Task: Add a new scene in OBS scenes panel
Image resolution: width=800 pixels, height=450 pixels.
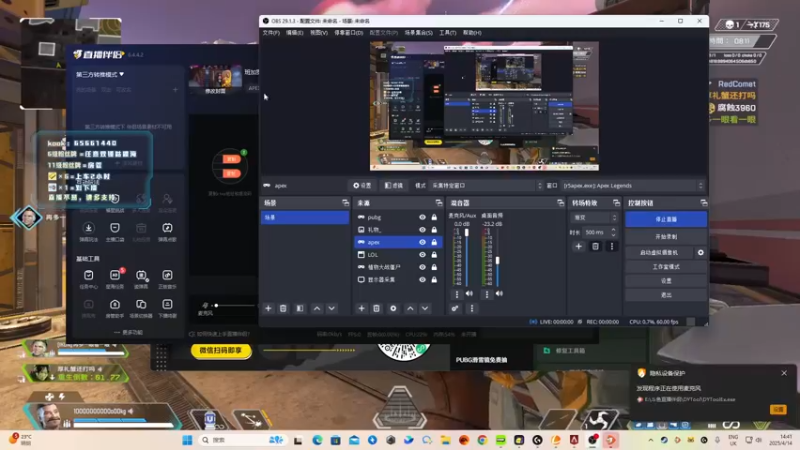Action: coord(268,308)
